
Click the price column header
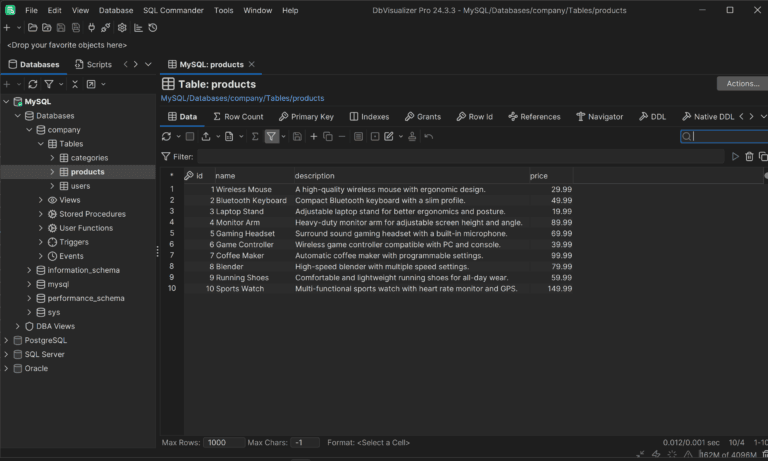tap(551, 176)
